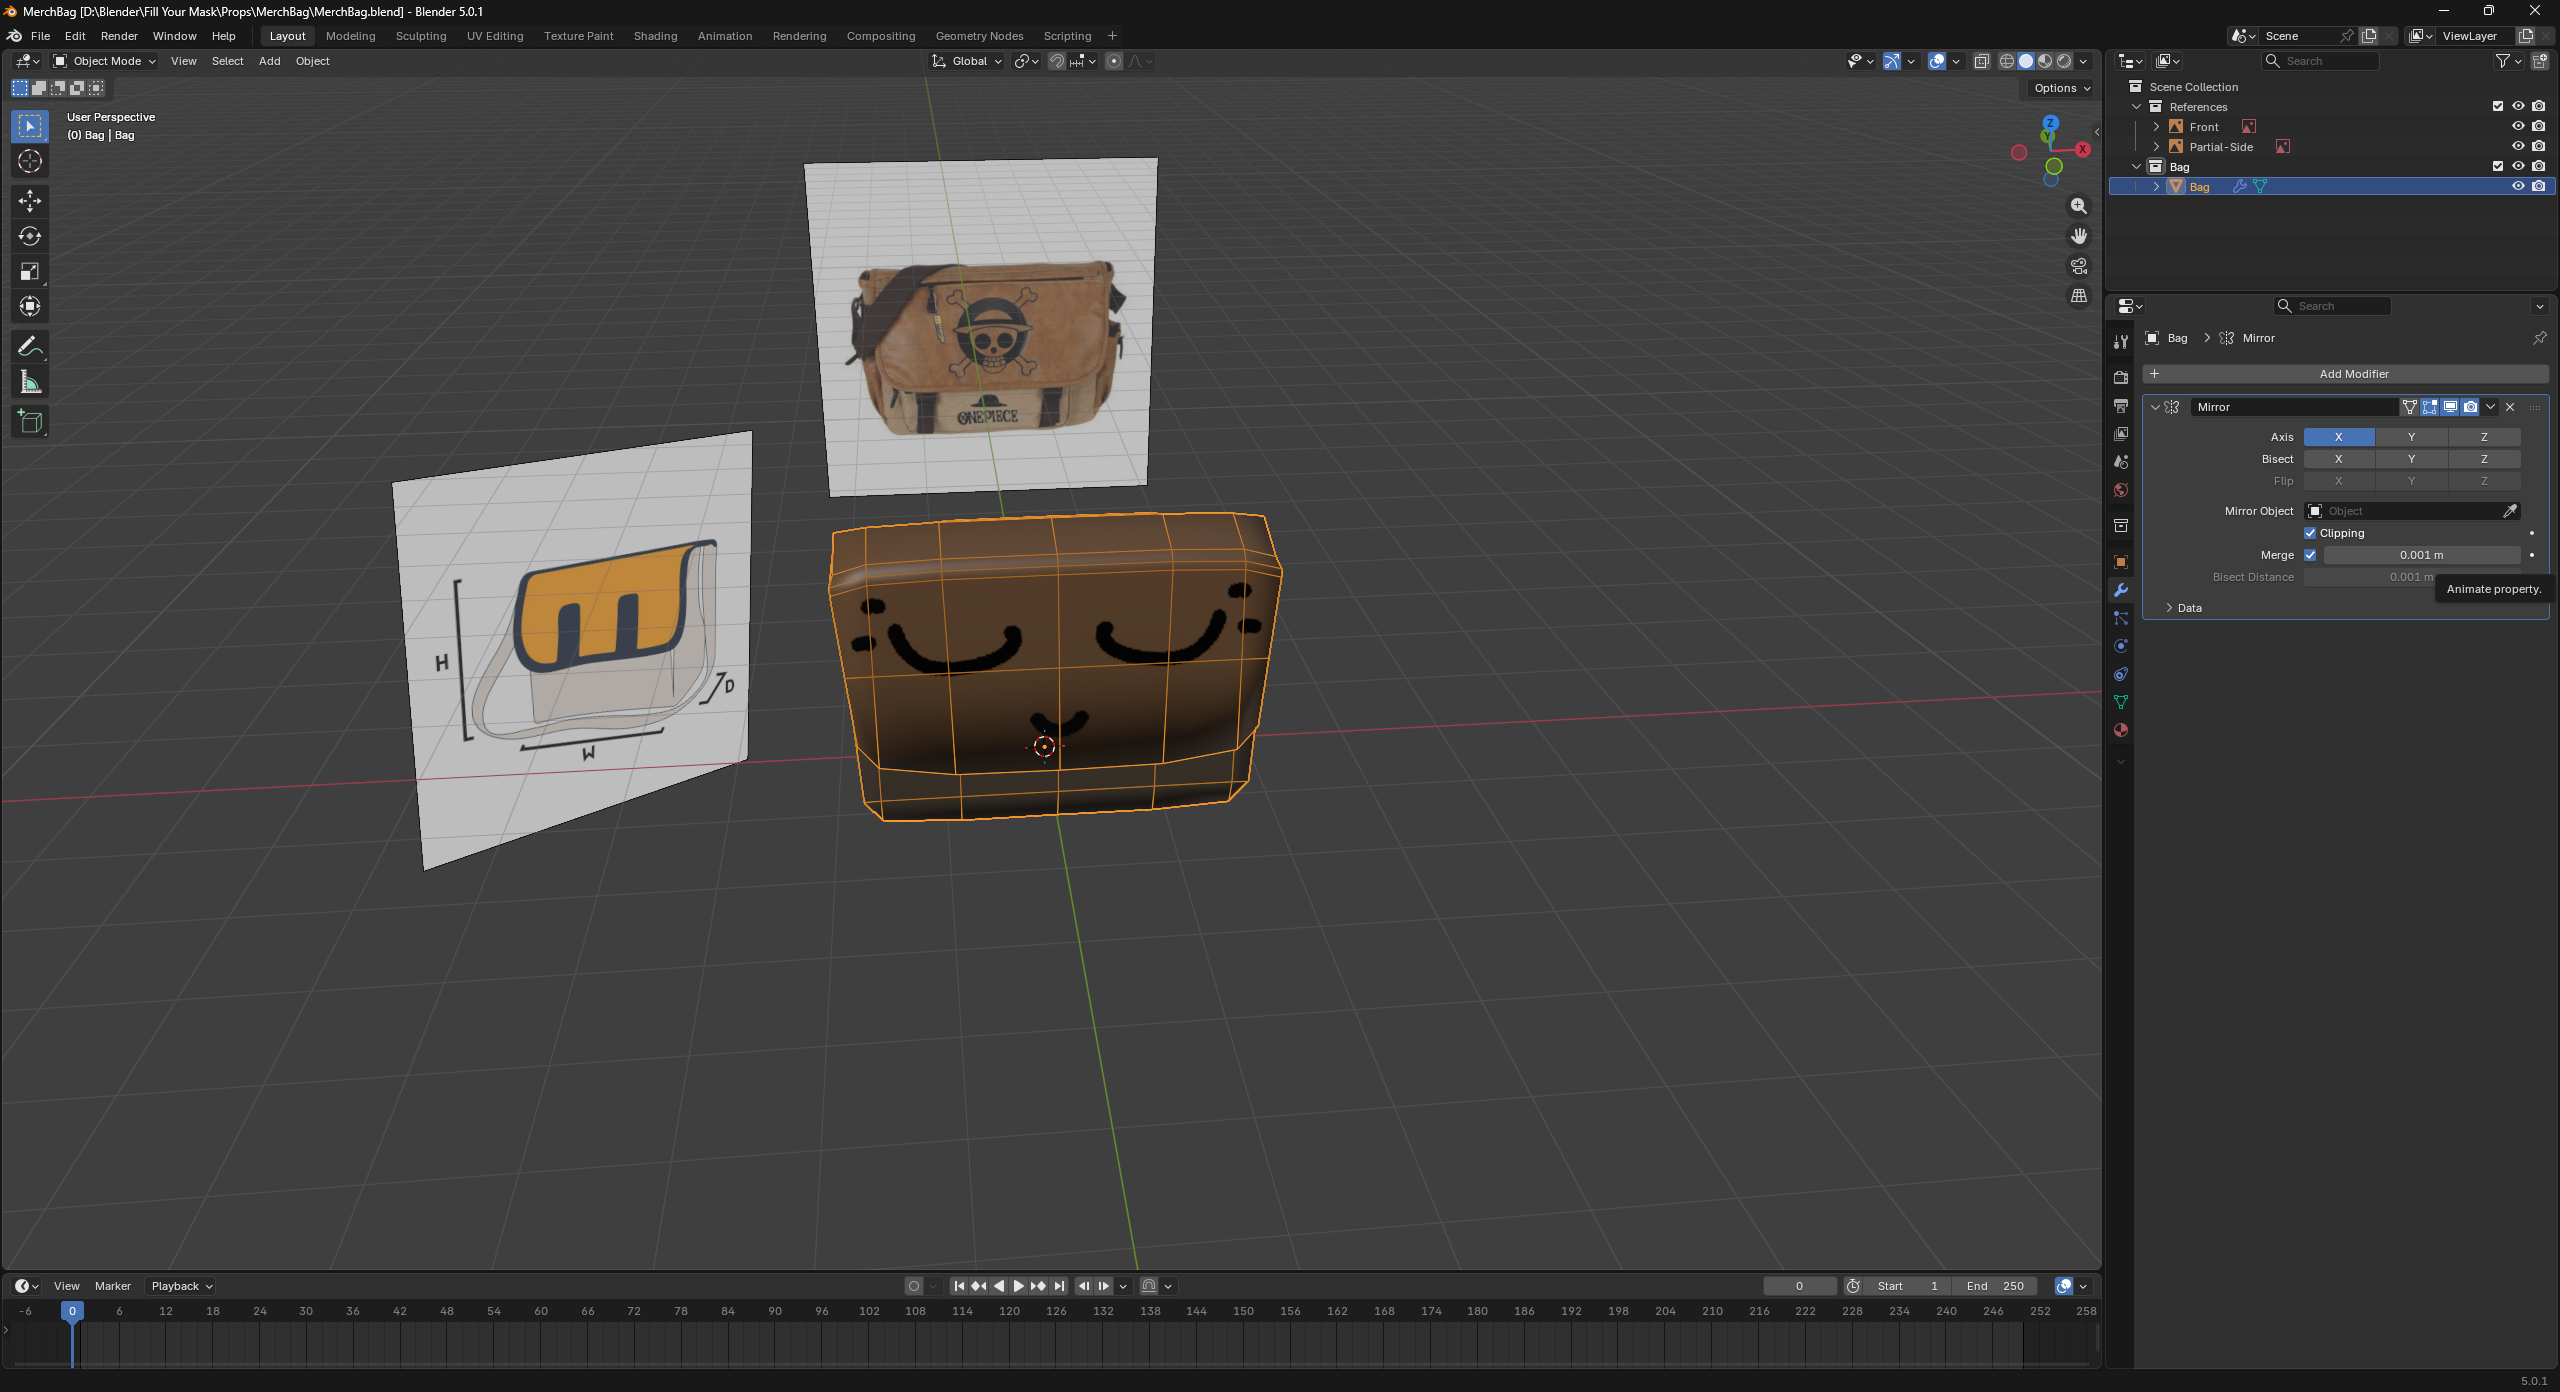Toggle X-ray display in viewport header
2560x1392 pixels.
point(1981,61)
